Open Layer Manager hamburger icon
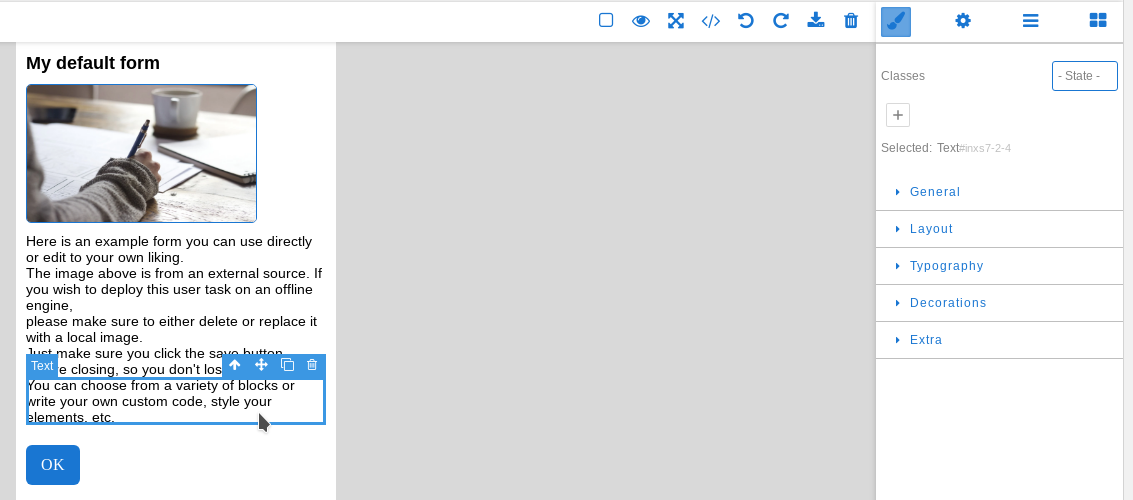This screenshot has width=1133, height=500. pos(1030,21)
